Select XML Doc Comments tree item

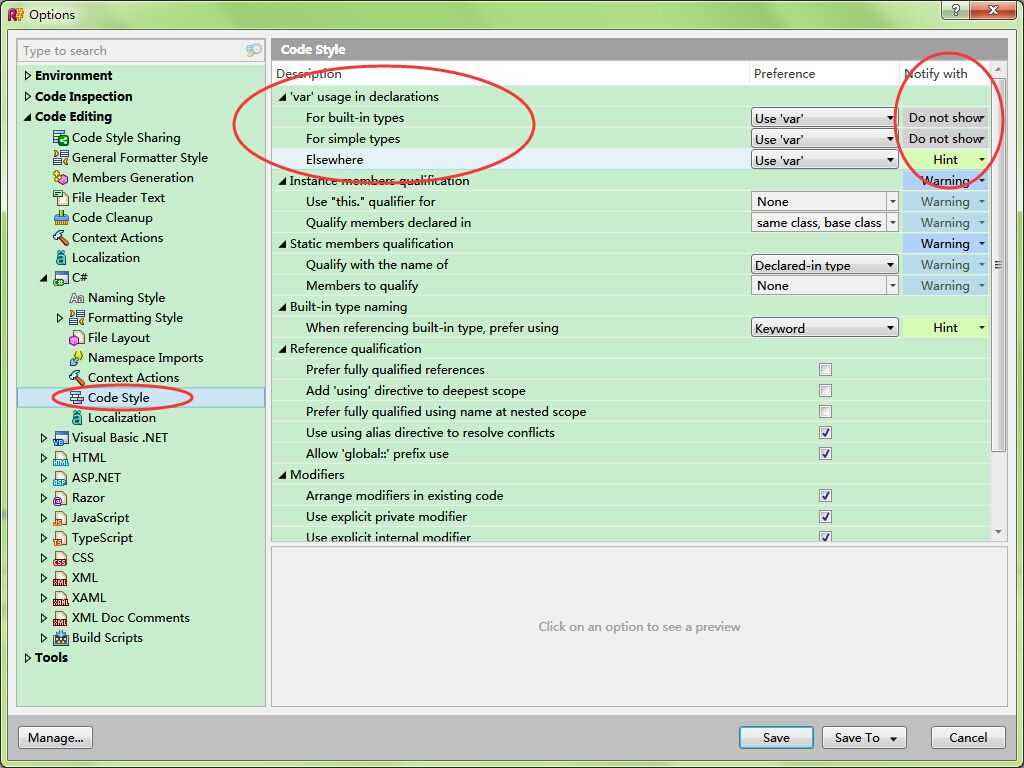(x=131, y=618)
